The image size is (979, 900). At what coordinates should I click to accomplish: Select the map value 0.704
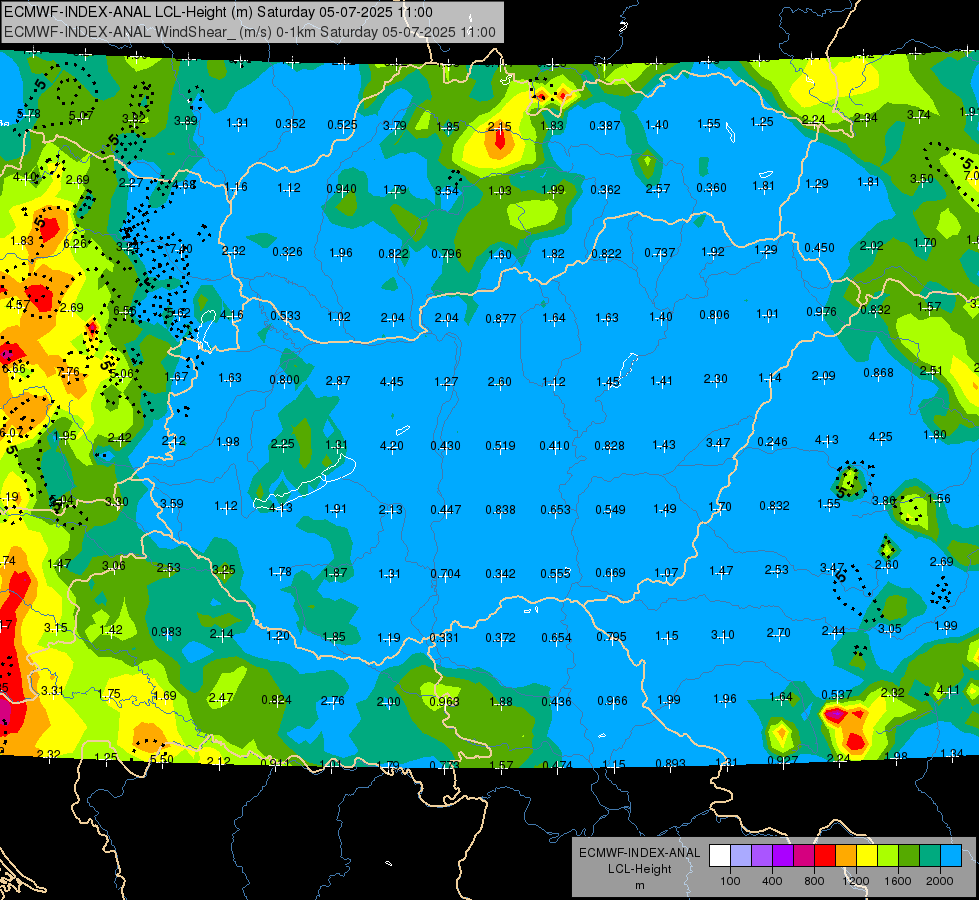[x=445, y=573]
